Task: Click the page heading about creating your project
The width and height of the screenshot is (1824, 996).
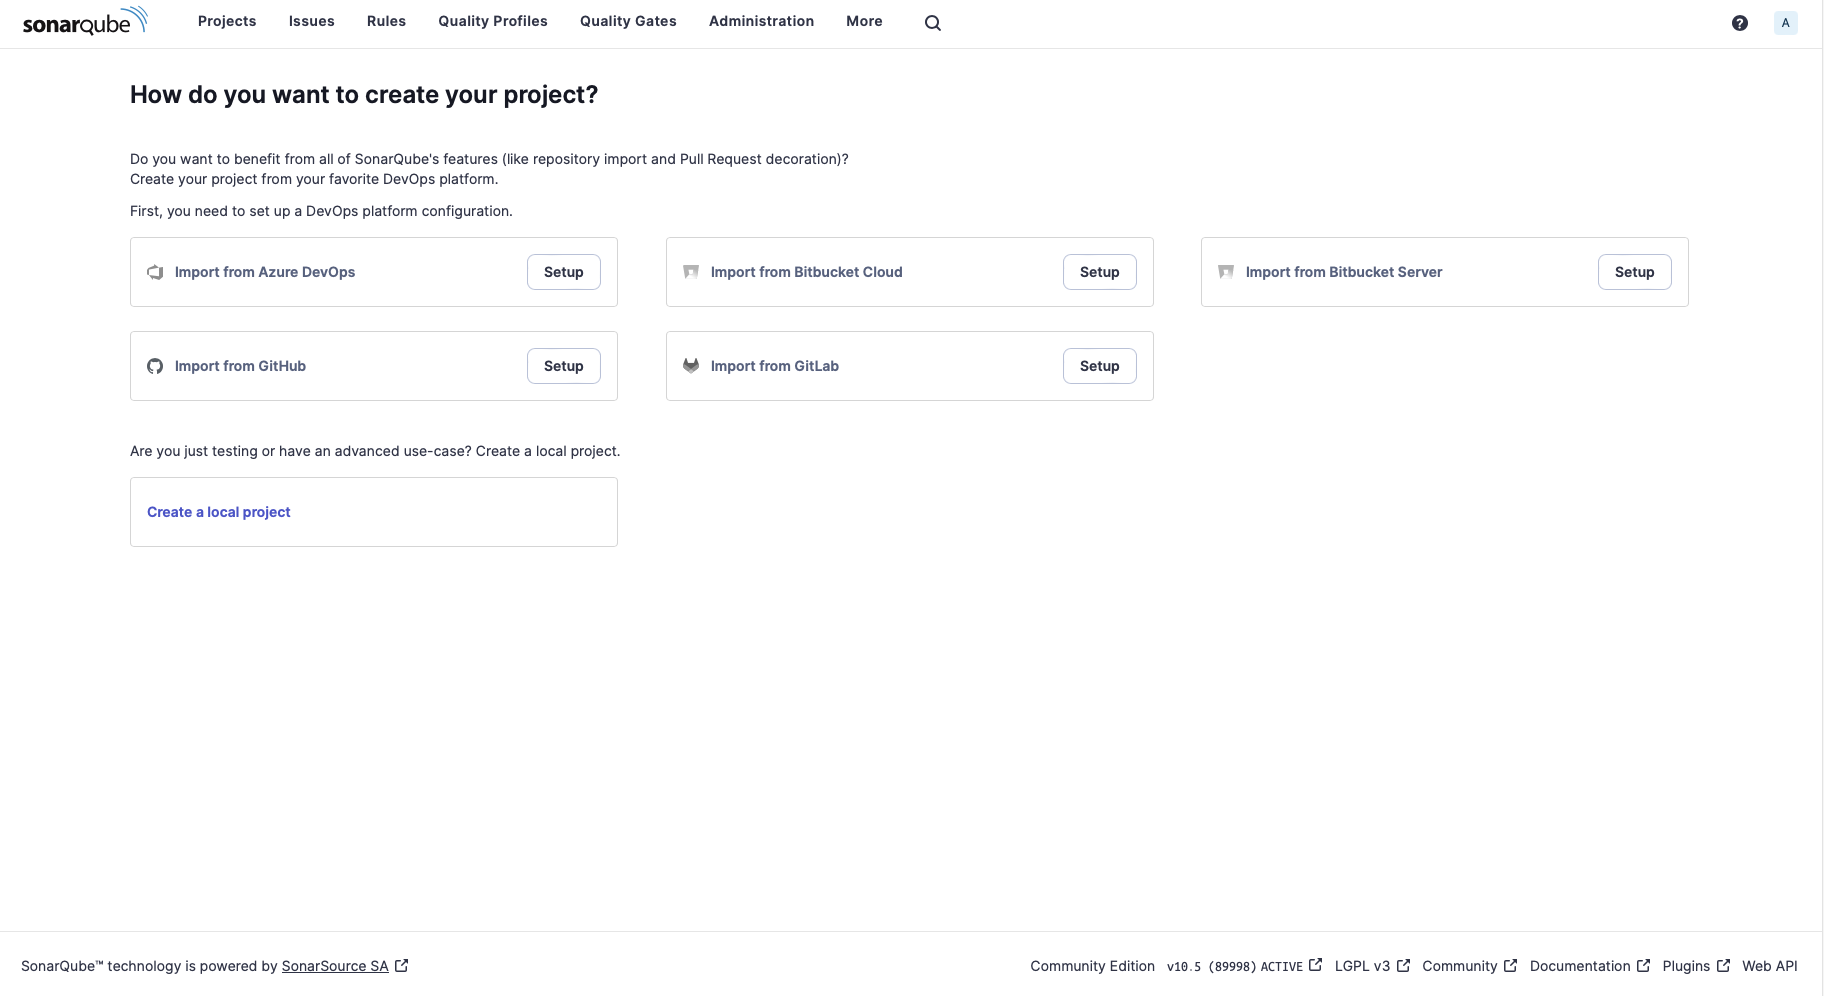Action: (x=364, y=95)
